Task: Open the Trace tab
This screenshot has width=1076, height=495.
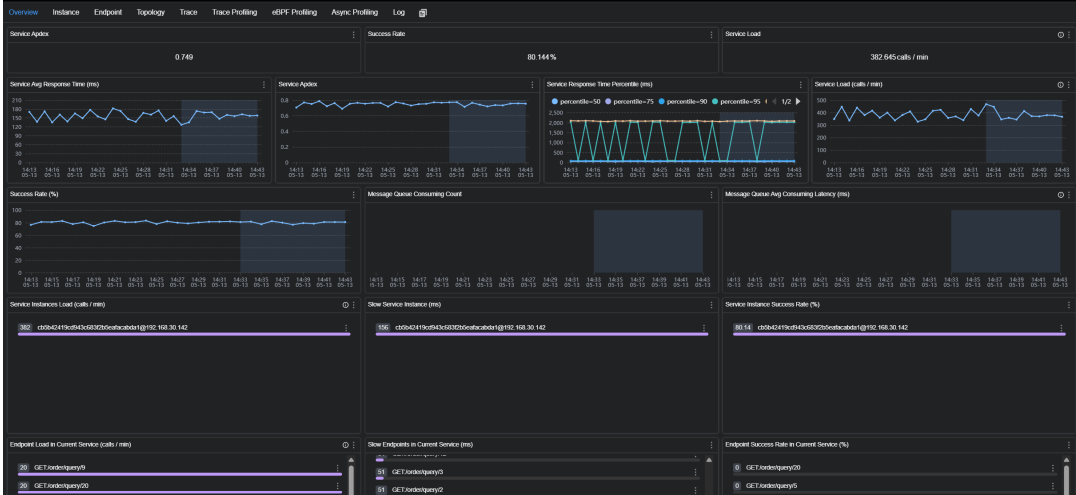Action: (189, 12)
